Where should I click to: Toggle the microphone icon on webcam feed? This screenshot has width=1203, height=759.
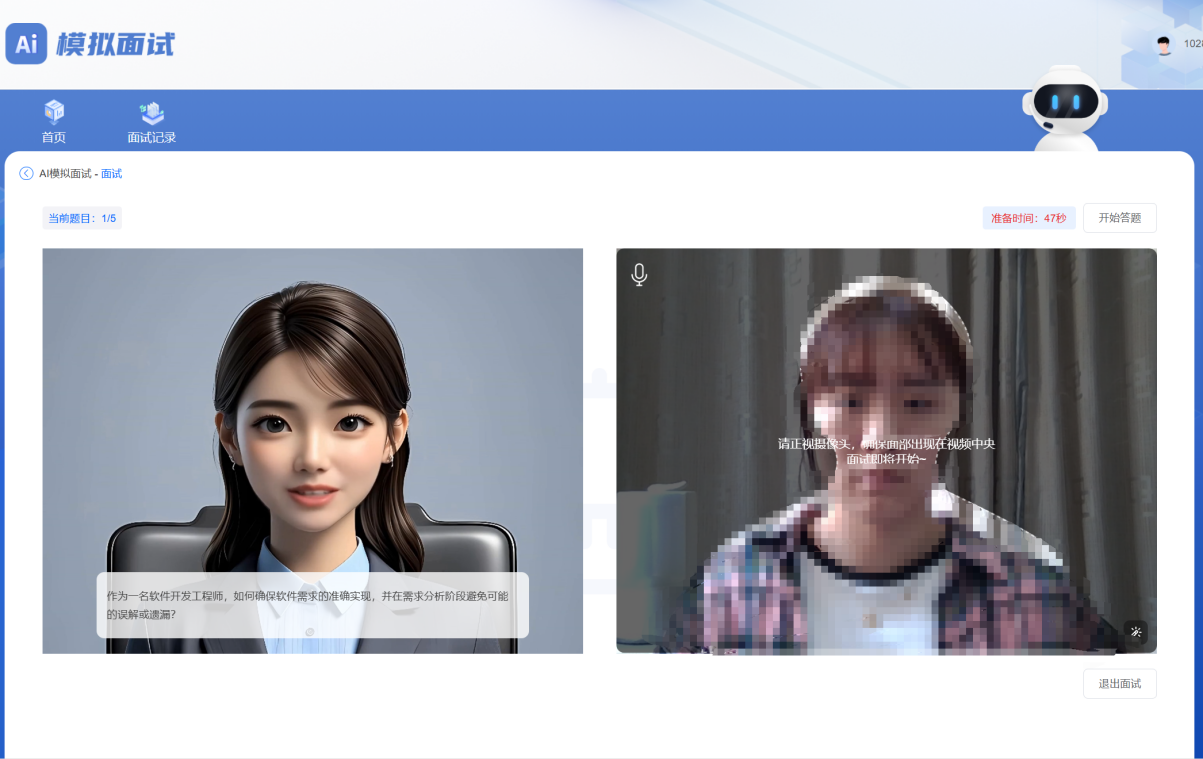(640, 275)
